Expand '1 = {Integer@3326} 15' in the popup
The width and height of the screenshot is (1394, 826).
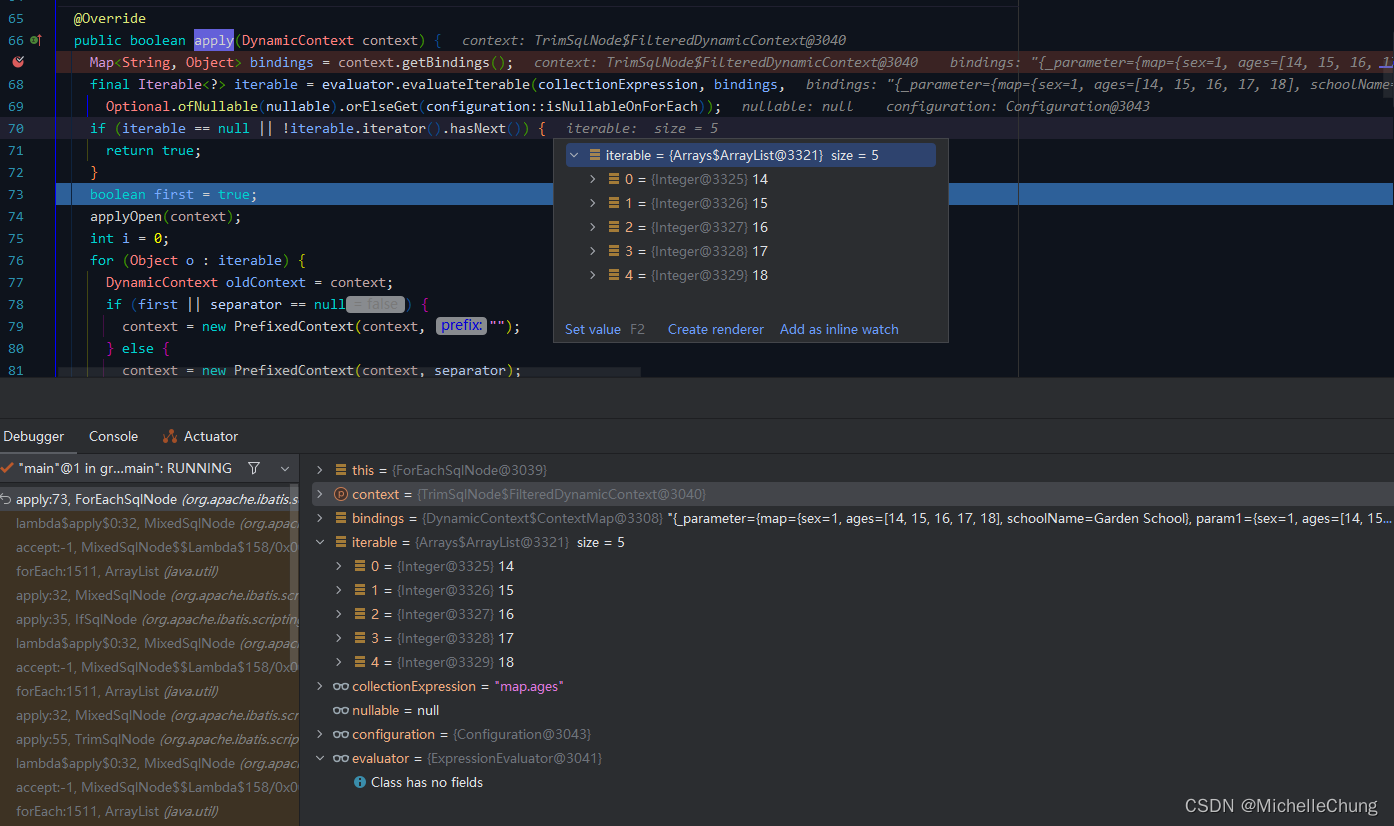click(x=594, y=202)
